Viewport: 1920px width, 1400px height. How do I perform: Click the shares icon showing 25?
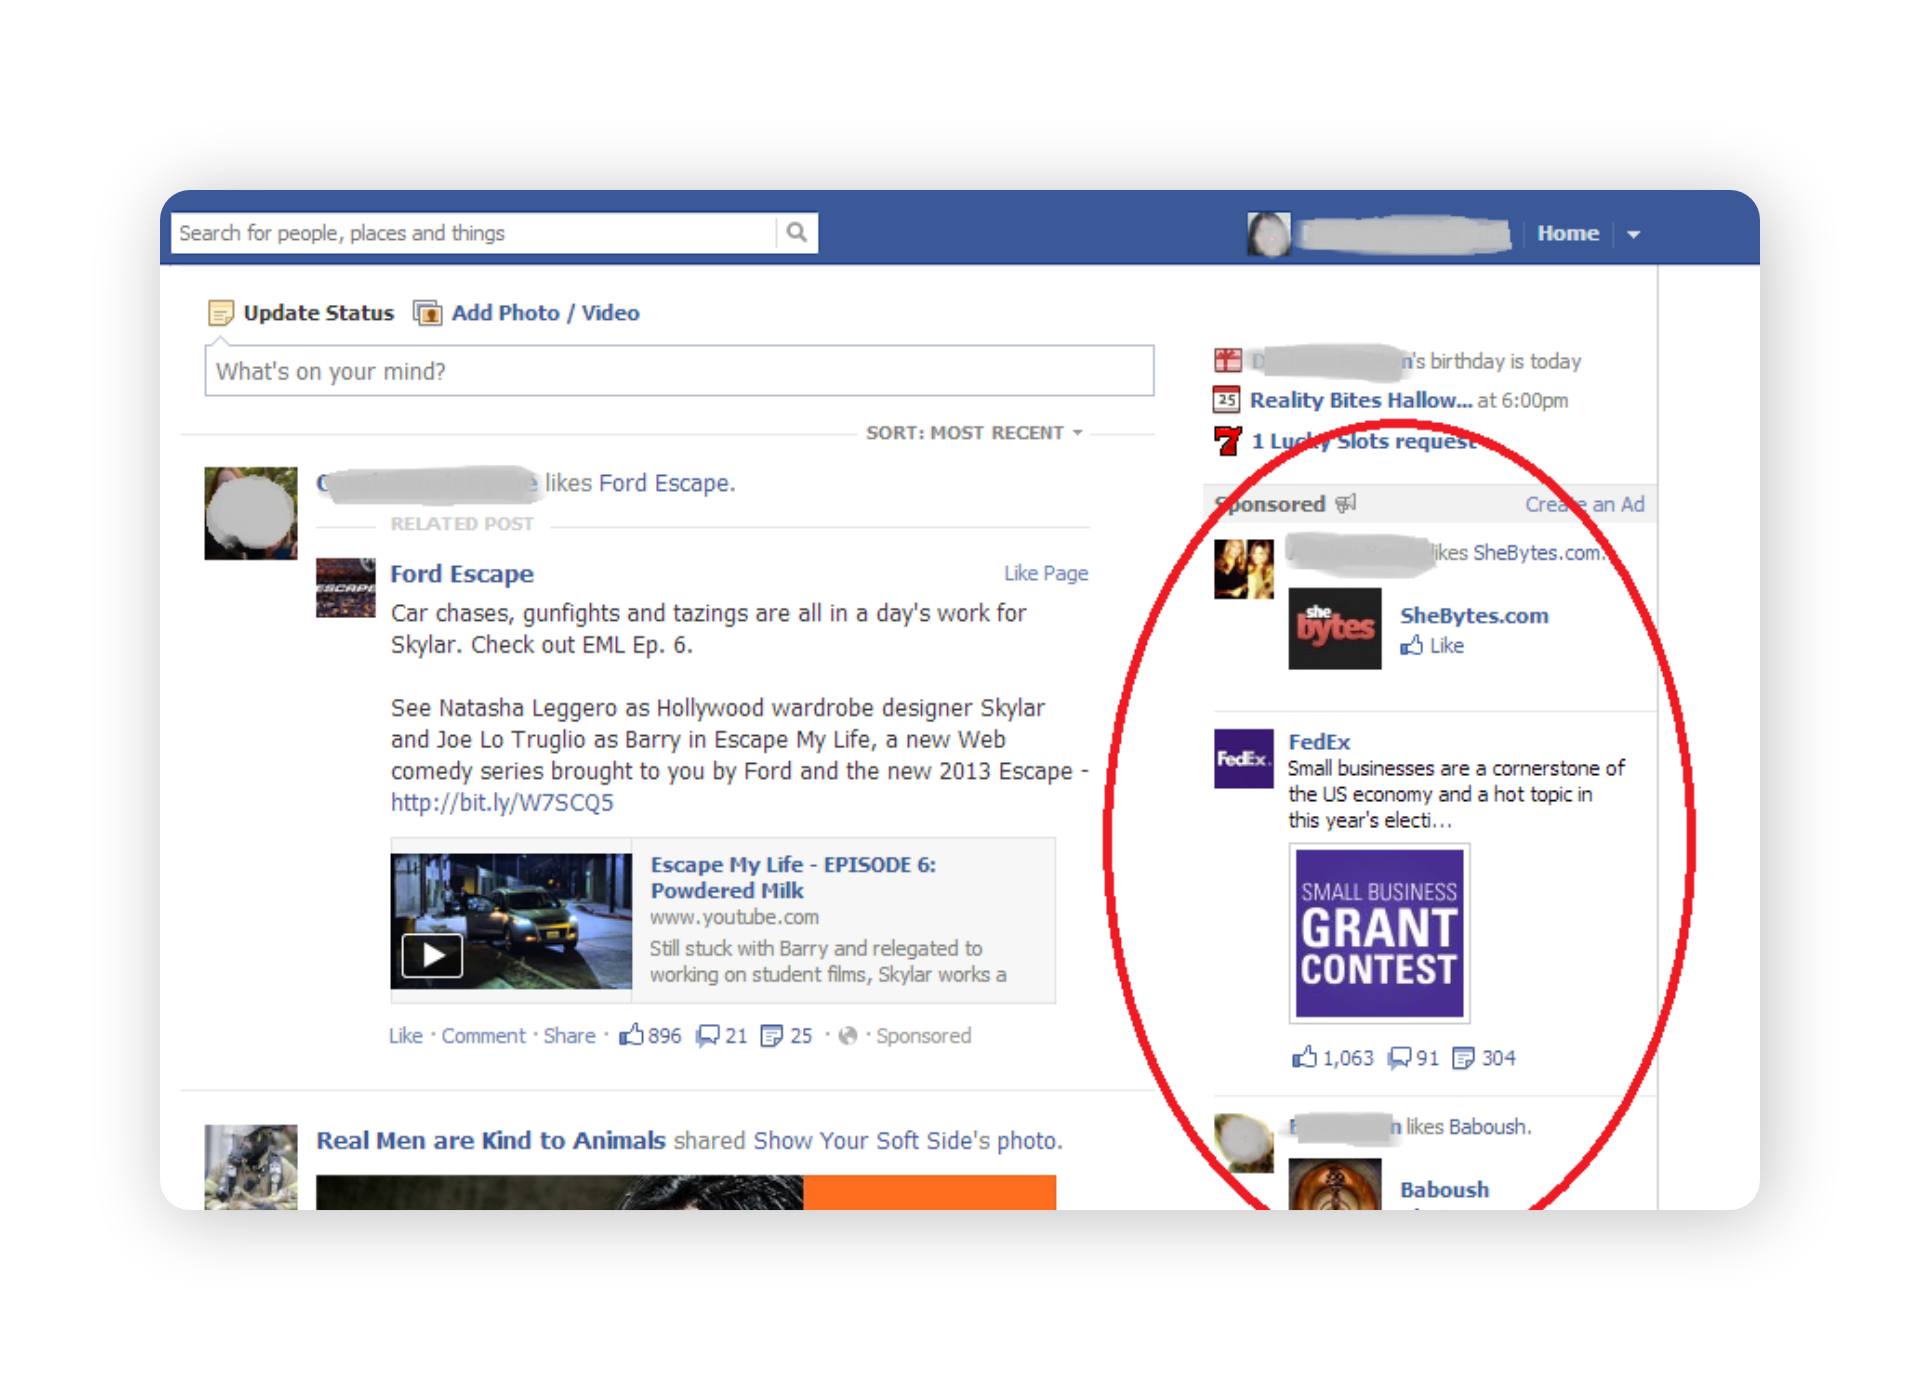pos(771,1036)
